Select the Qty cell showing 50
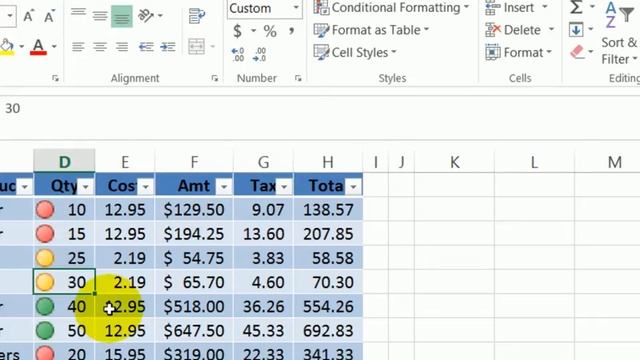Image resolution: width=640 pixels, height=360 pixels. pos(64,331)
